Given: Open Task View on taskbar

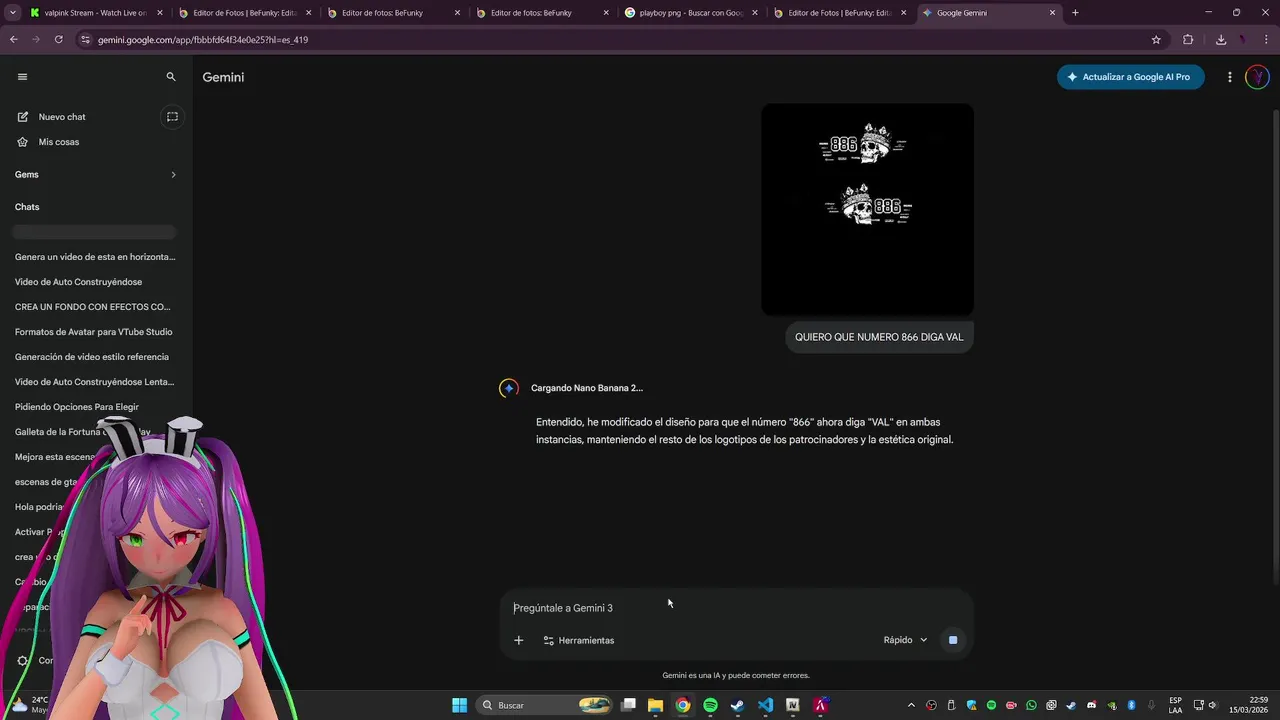Looking at the screenshot, I should coord(628,705).
